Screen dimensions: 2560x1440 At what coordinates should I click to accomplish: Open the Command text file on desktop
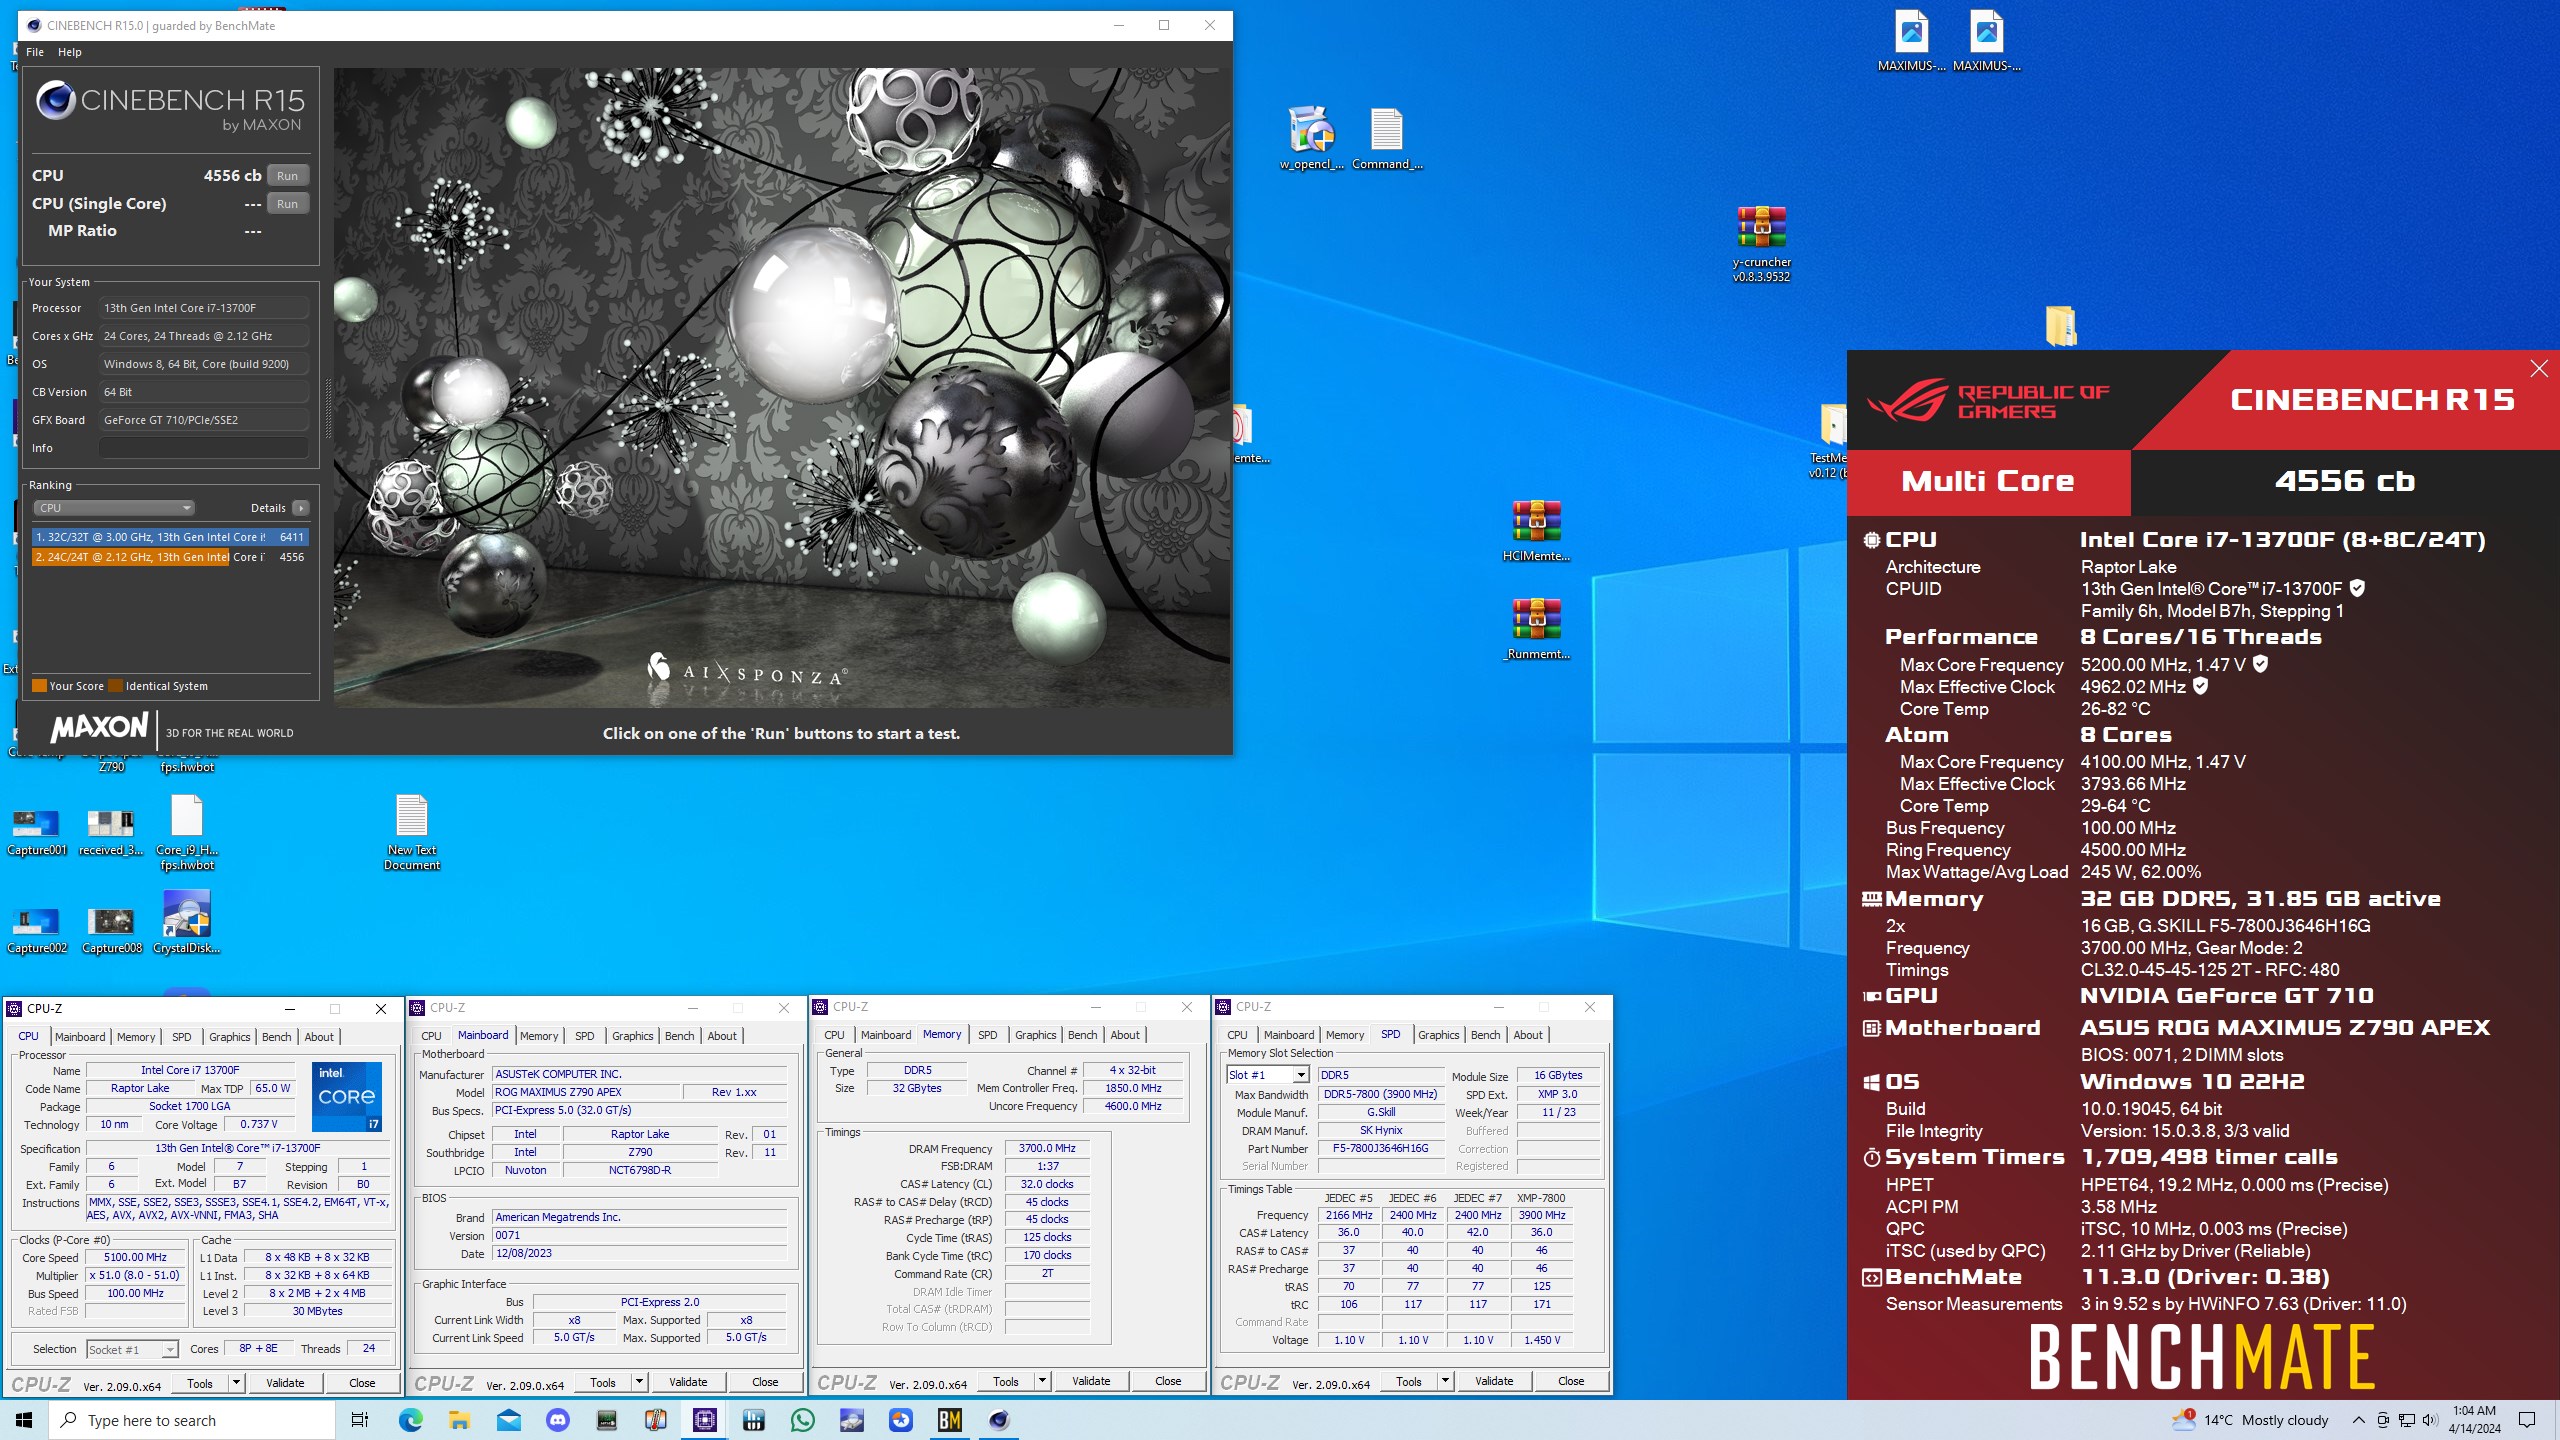click(1387, 138)
